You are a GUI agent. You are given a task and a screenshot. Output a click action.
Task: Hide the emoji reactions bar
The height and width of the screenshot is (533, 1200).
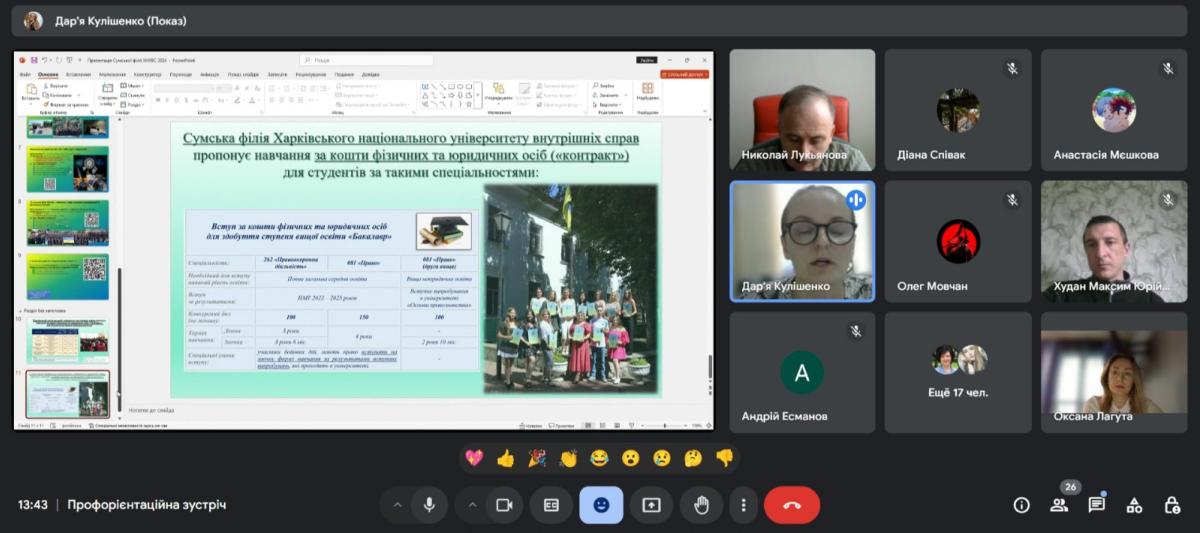[601, 505]
